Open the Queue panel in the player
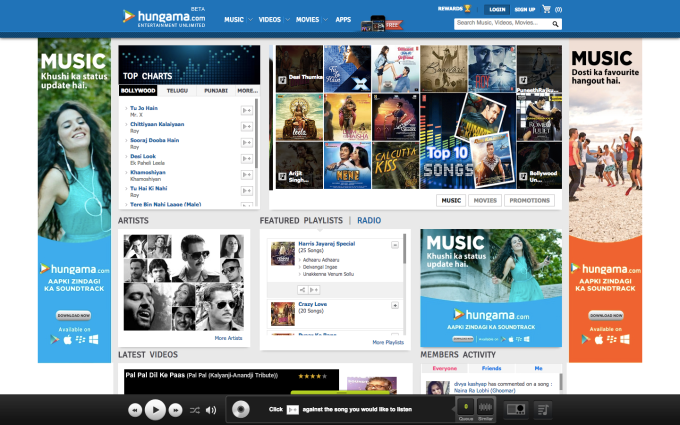 pyautogui.click(x=466, y=409)
